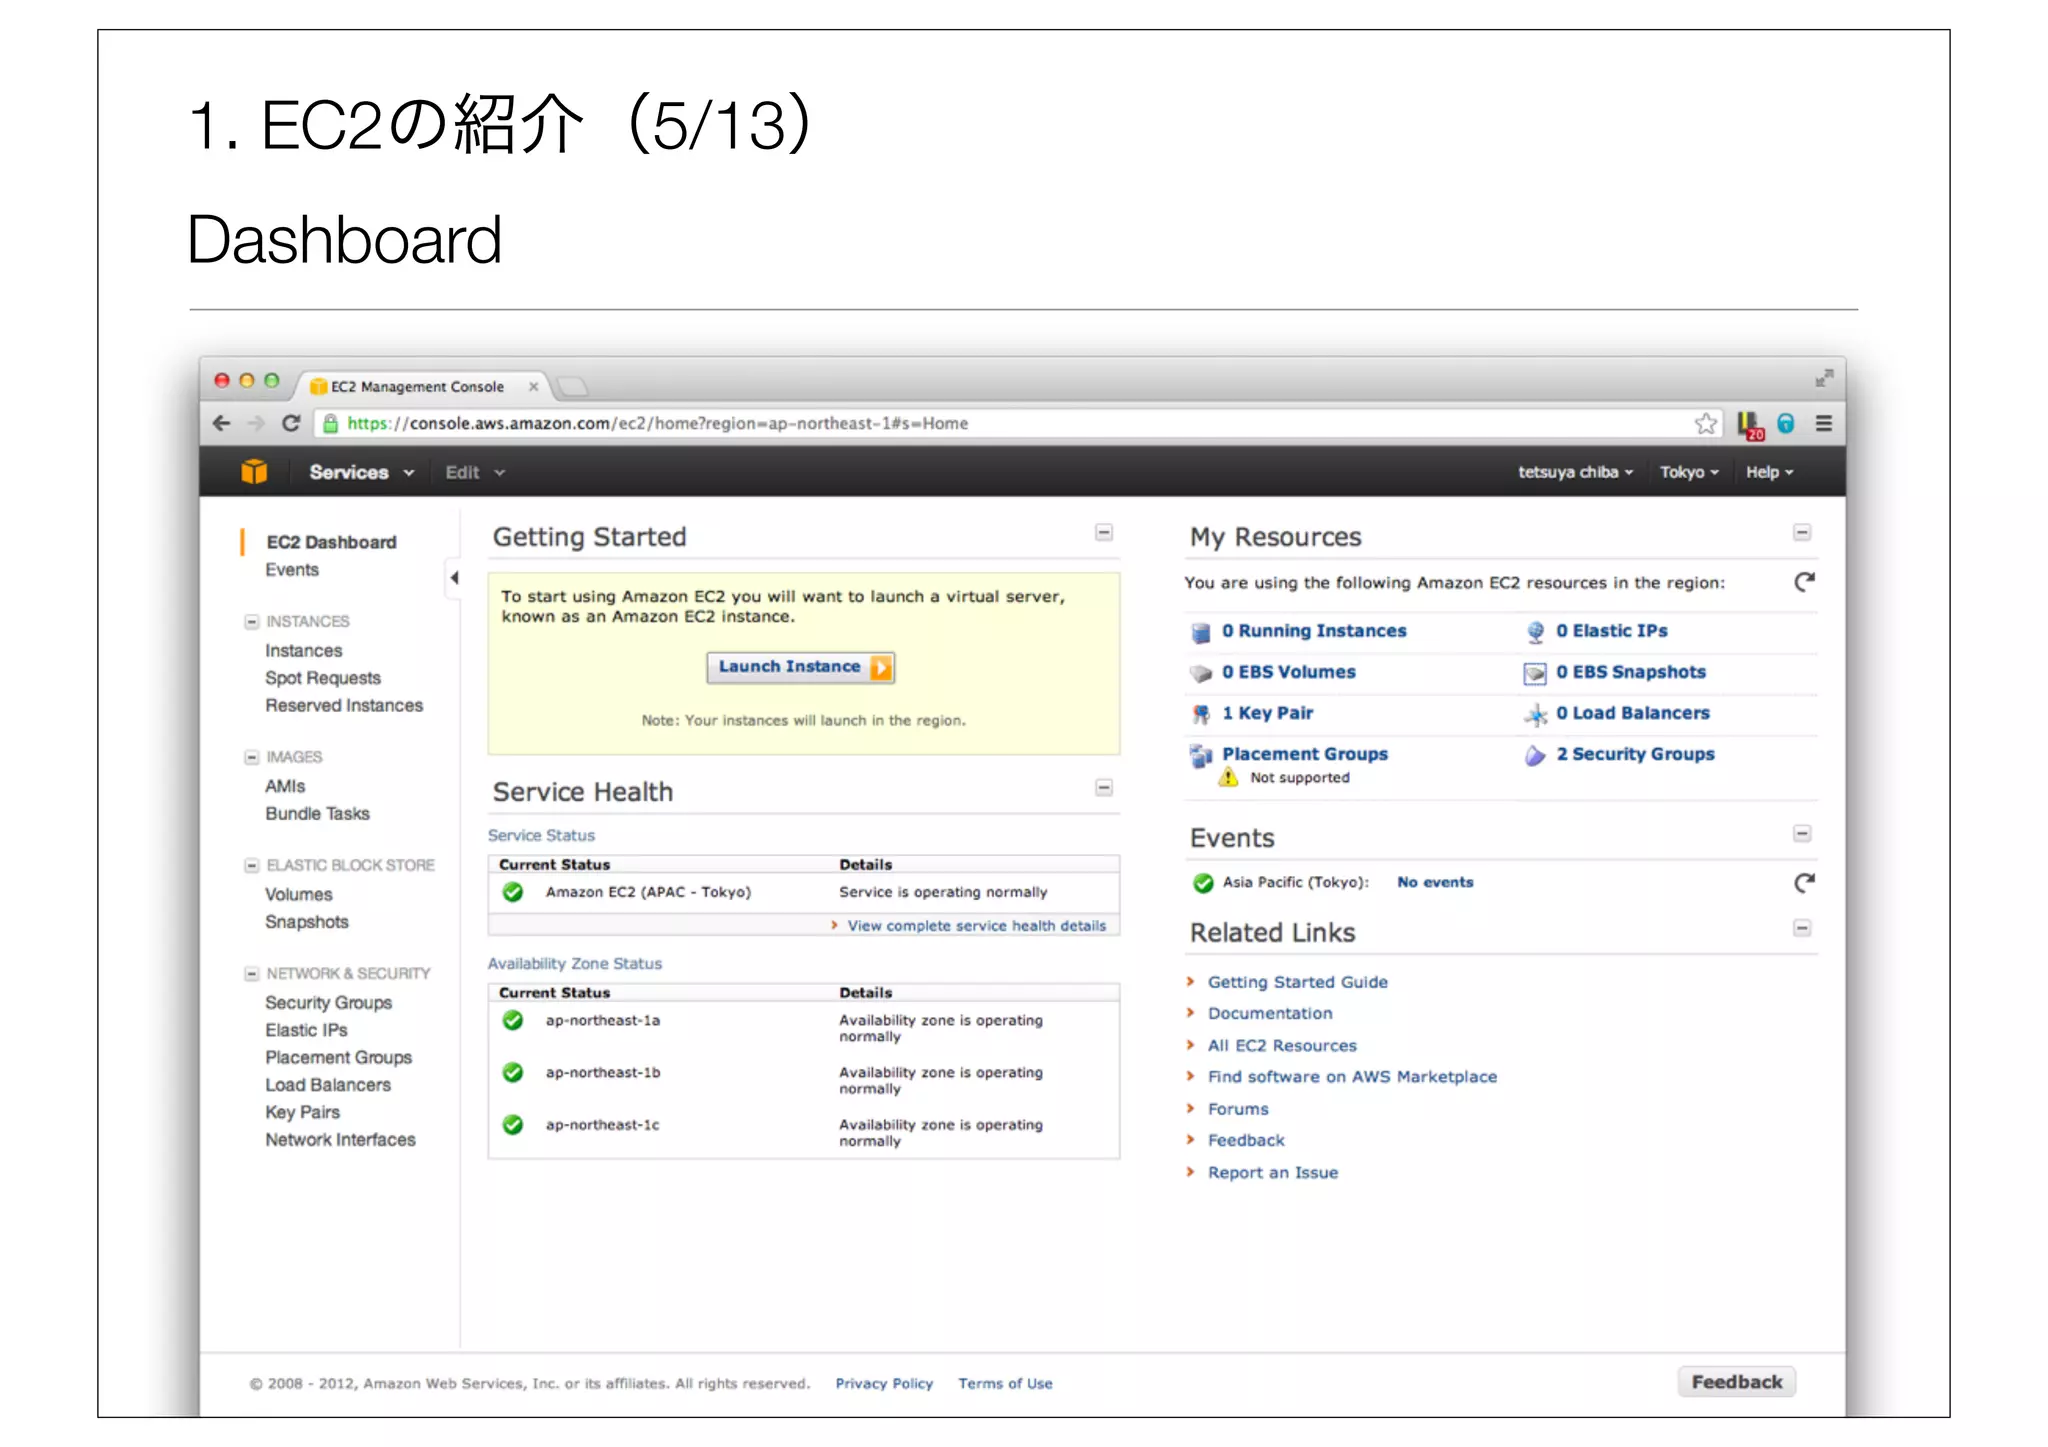
Task: Open the Help dropdown menu
Action: point(1769,472)
